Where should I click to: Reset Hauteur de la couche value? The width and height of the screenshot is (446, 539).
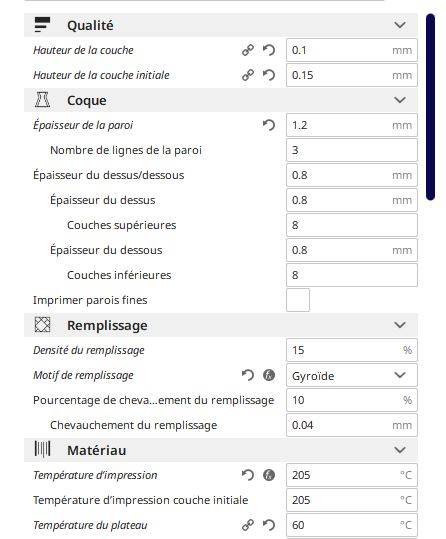[269, 50]
